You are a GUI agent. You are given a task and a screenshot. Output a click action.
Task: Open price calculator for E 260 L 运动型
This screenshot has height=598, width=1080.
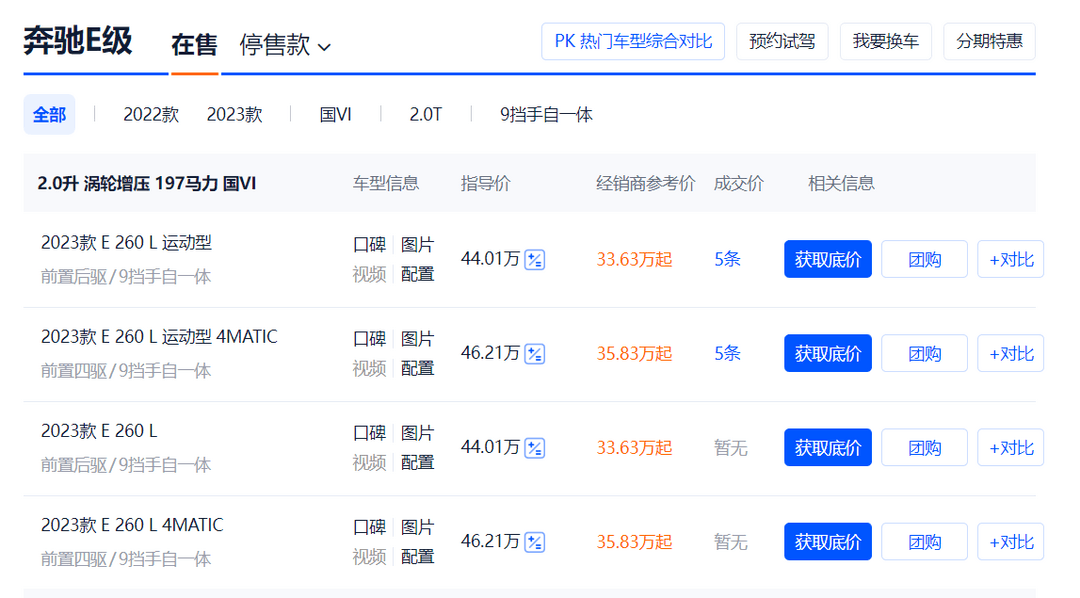534,260
